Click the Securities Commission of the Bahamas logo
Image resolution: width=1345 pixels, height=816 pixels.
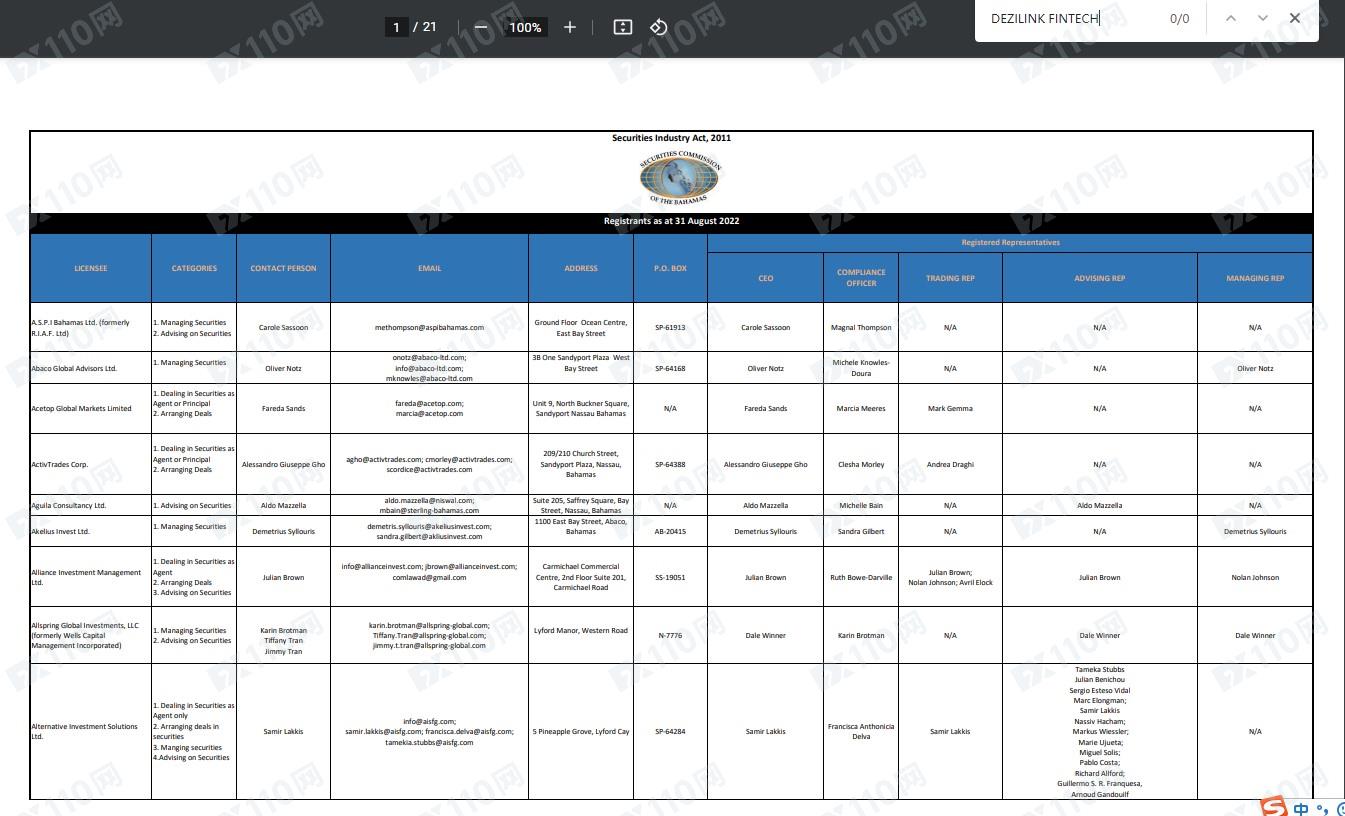point(679,178)
